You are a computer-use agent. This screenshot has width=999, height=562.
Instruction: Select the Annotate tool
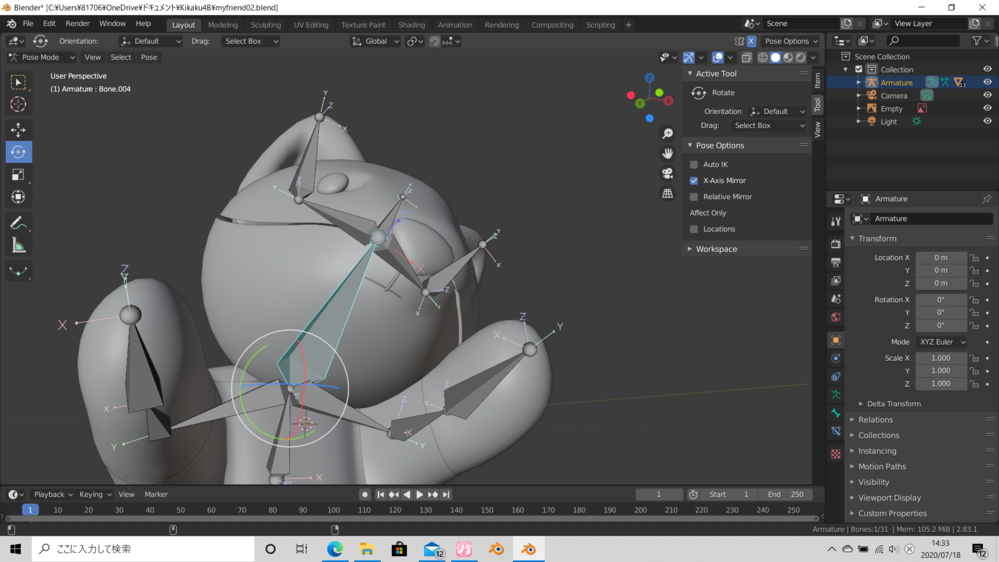[18, 223]
